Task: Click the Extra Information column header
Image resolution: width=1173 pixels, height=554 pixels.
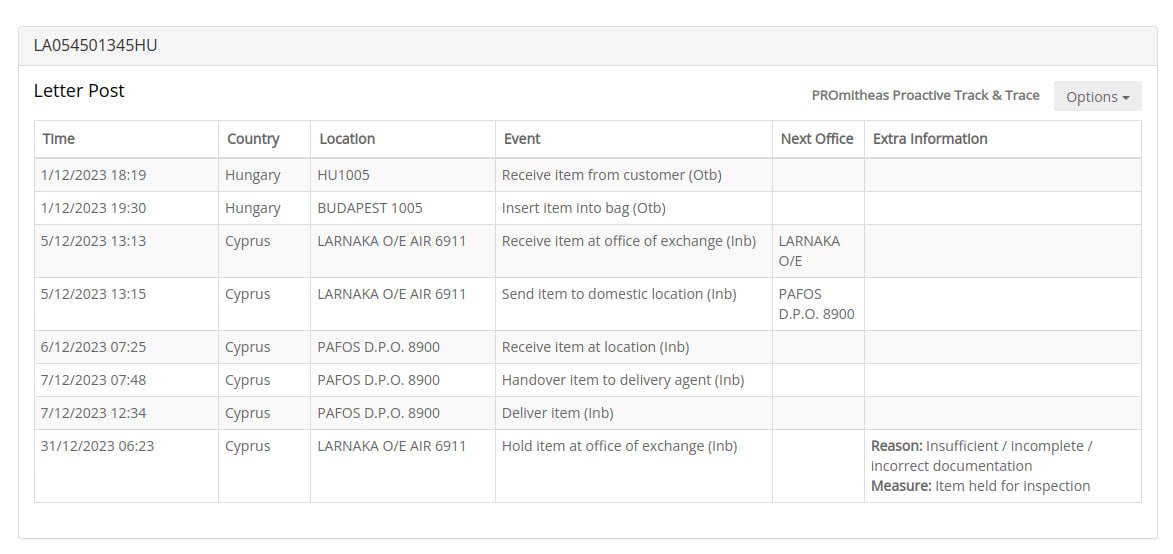Action: (x=930, y=139)
